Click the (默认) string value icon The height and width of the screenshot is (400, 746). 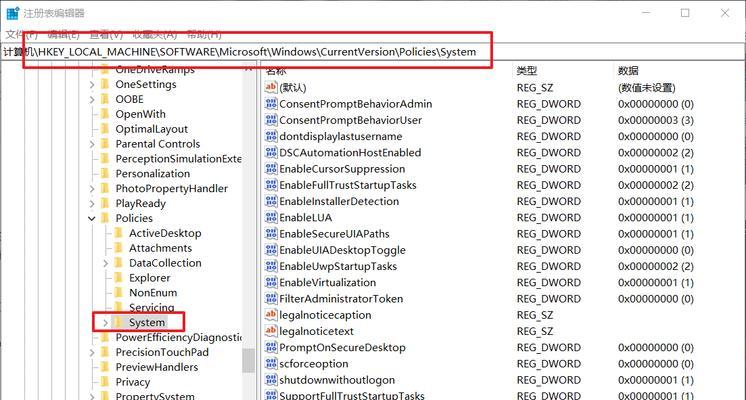(x=271, y=87)
